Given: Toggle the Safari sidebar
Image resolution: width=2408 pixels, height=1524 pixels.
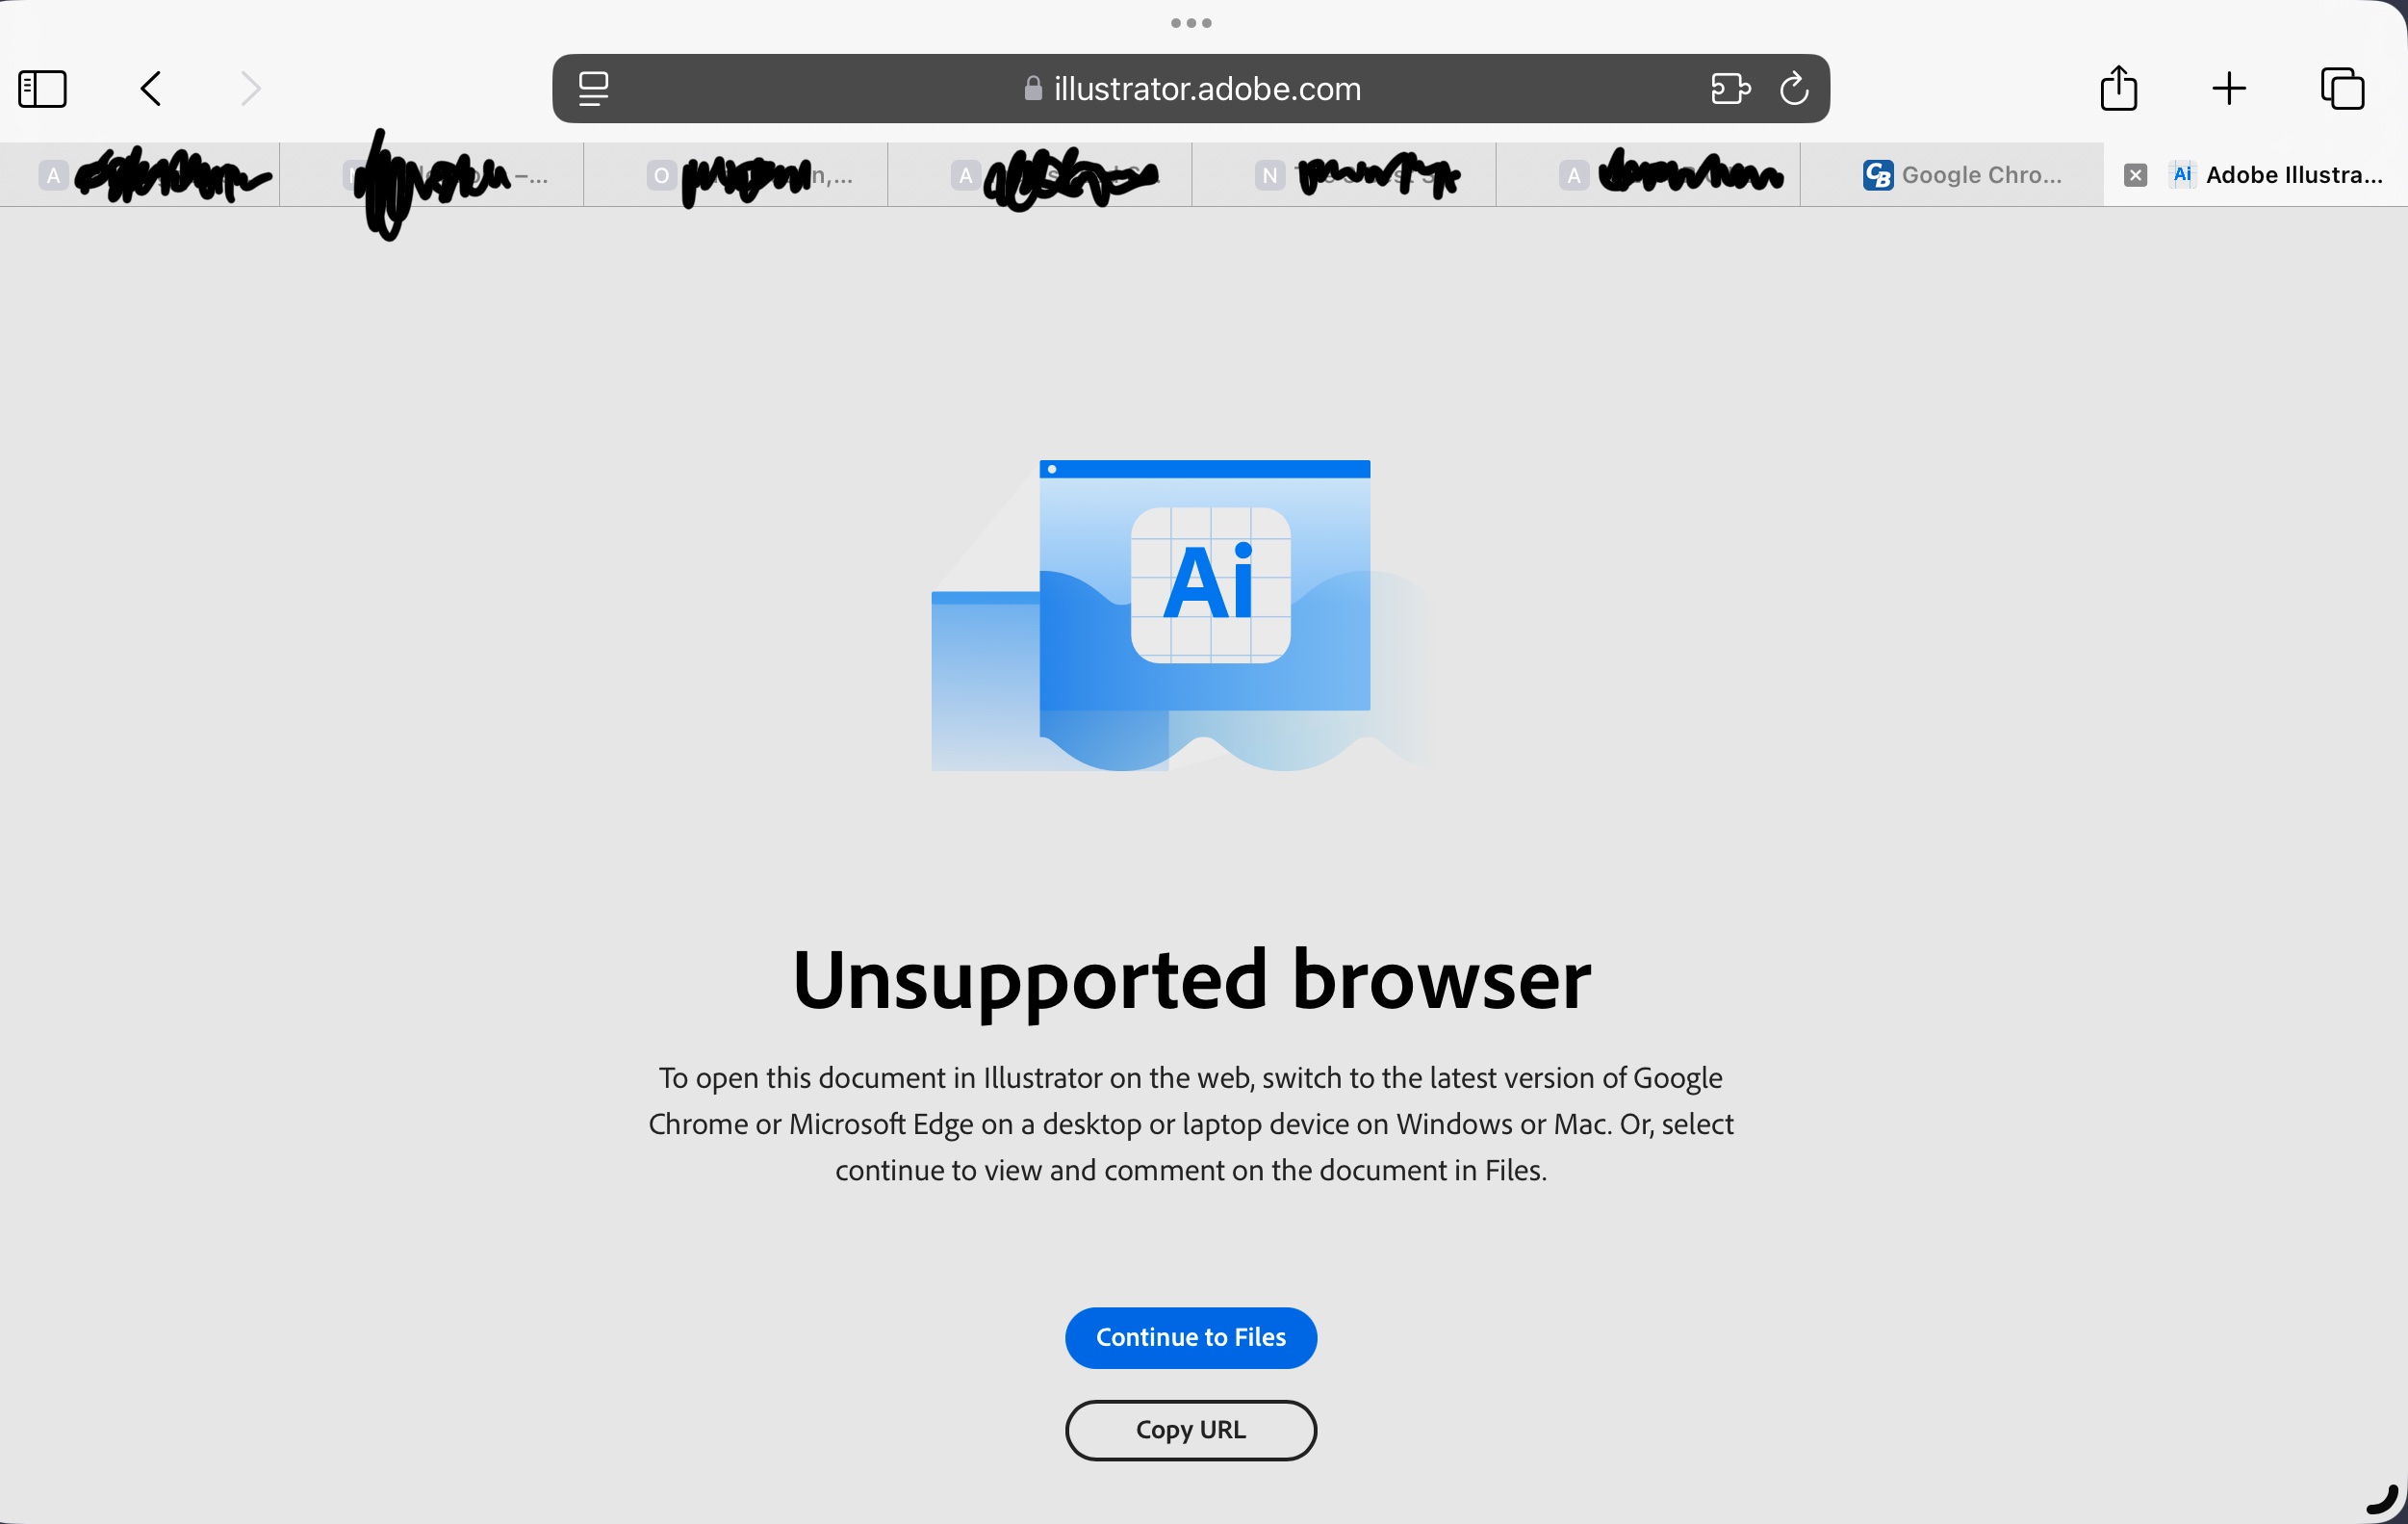Looking at the screenshot, I should click(43, 89).
